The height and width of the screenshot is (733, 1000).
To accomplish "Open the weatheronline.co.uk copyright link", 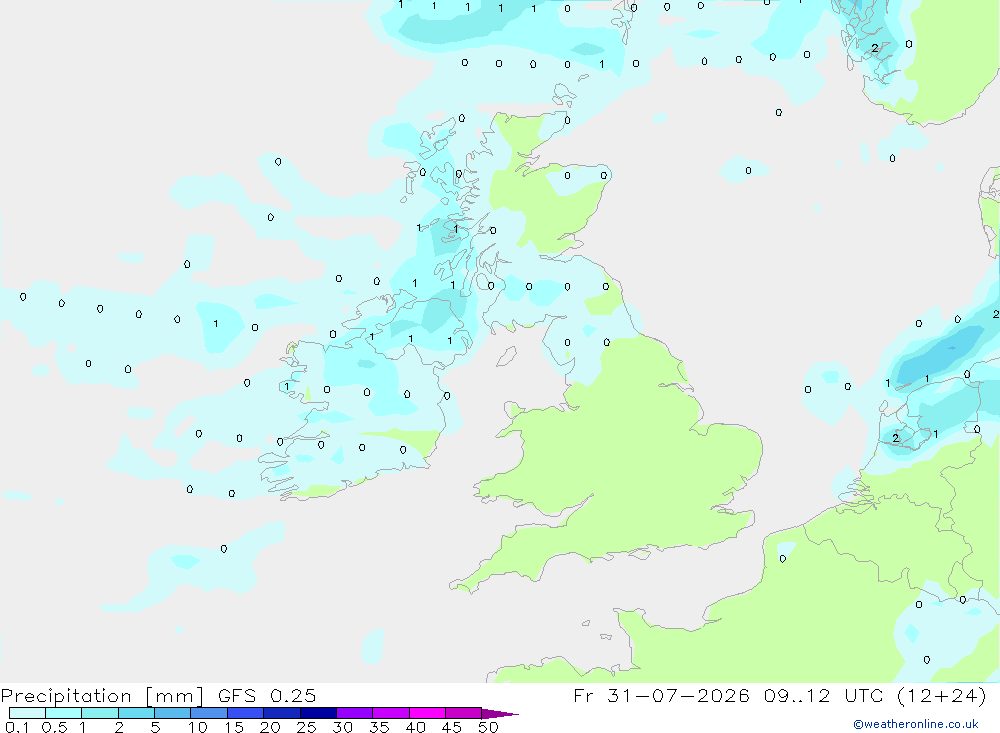I will click(916, 724).
